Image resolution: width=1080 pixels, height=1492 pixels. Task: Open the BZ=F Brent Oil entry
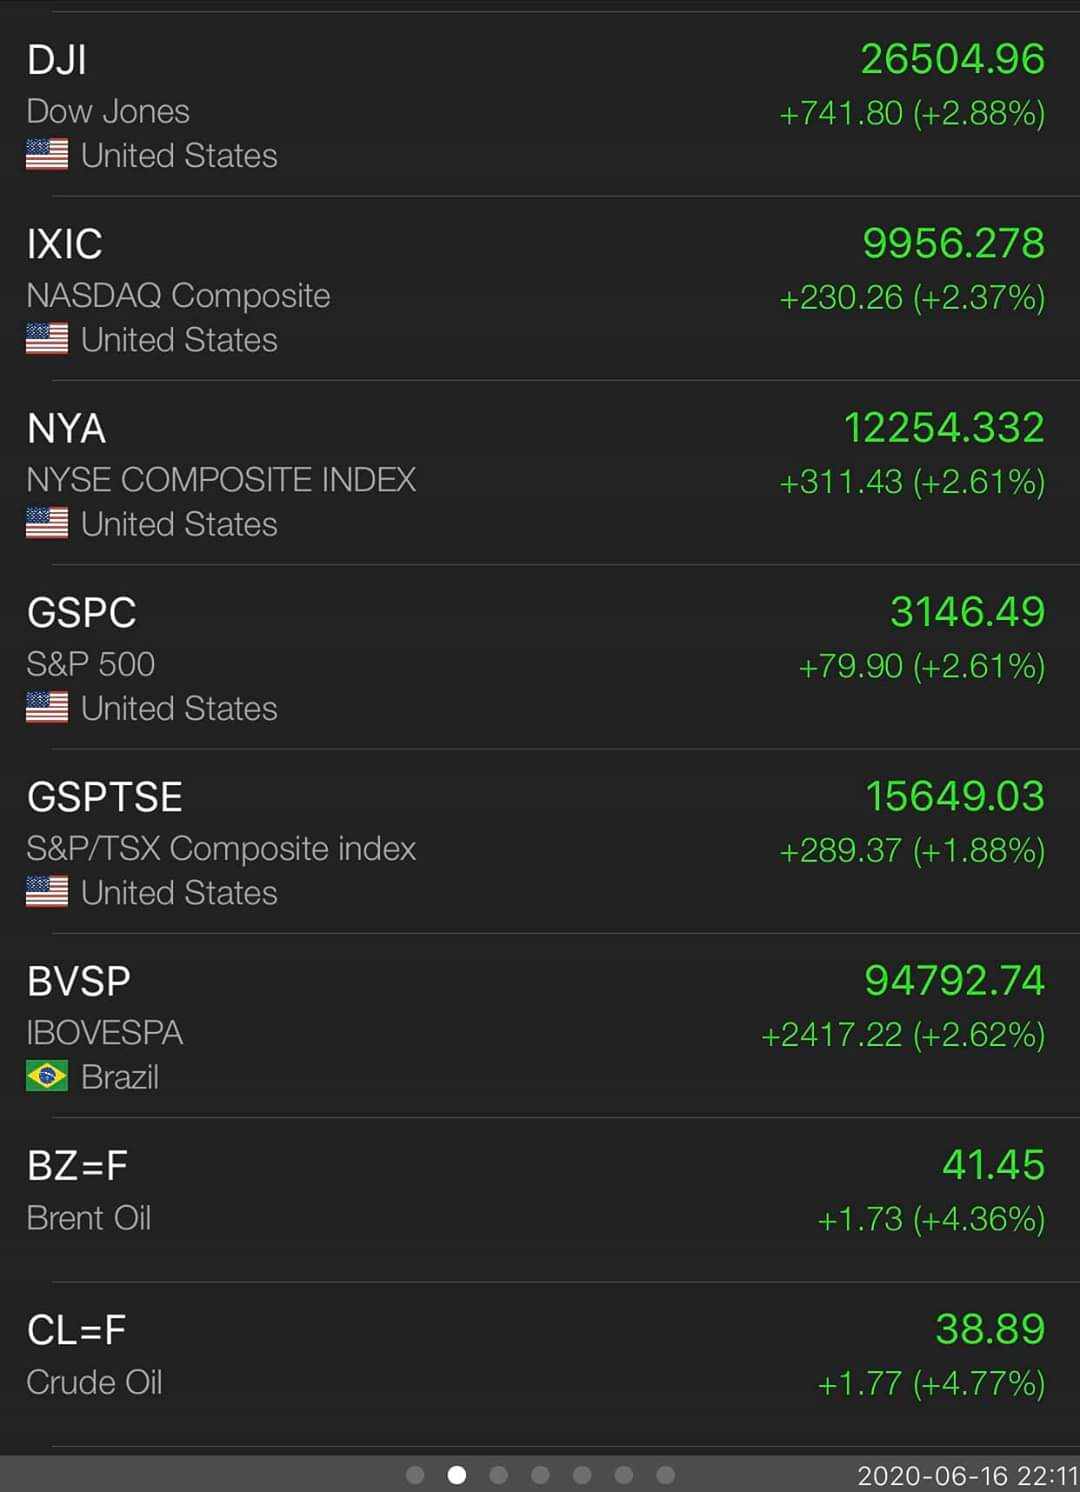pos(78,1166)
